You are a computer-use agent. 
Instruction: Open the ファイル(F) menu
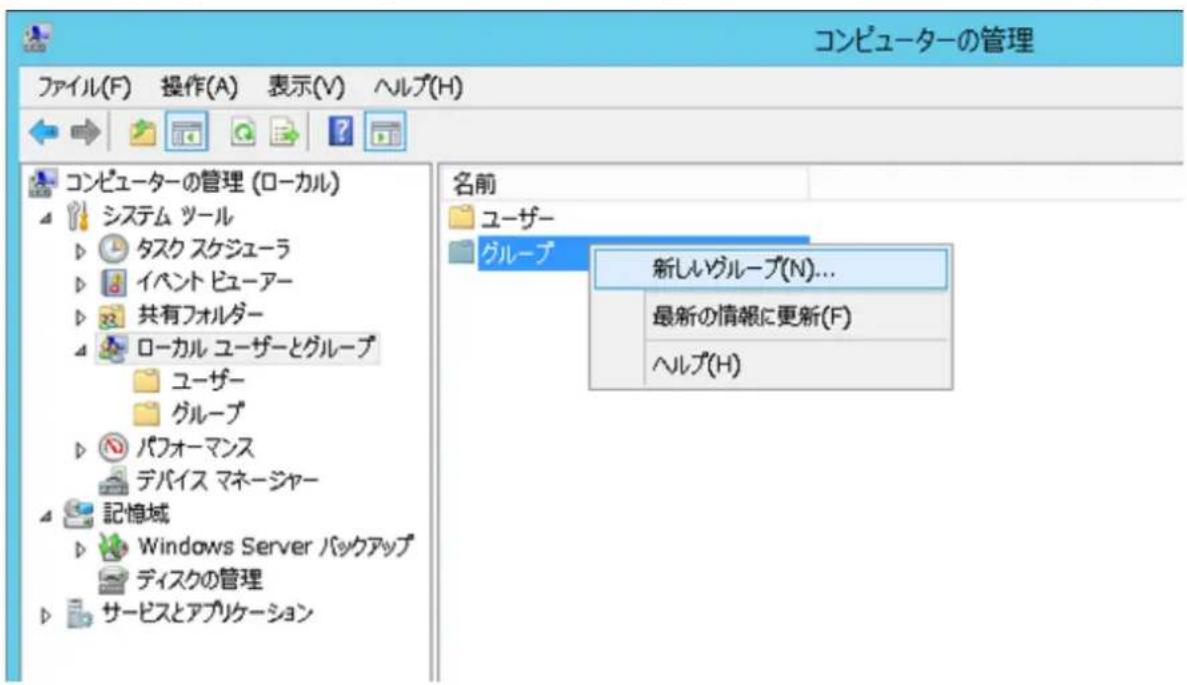[85, 87]
